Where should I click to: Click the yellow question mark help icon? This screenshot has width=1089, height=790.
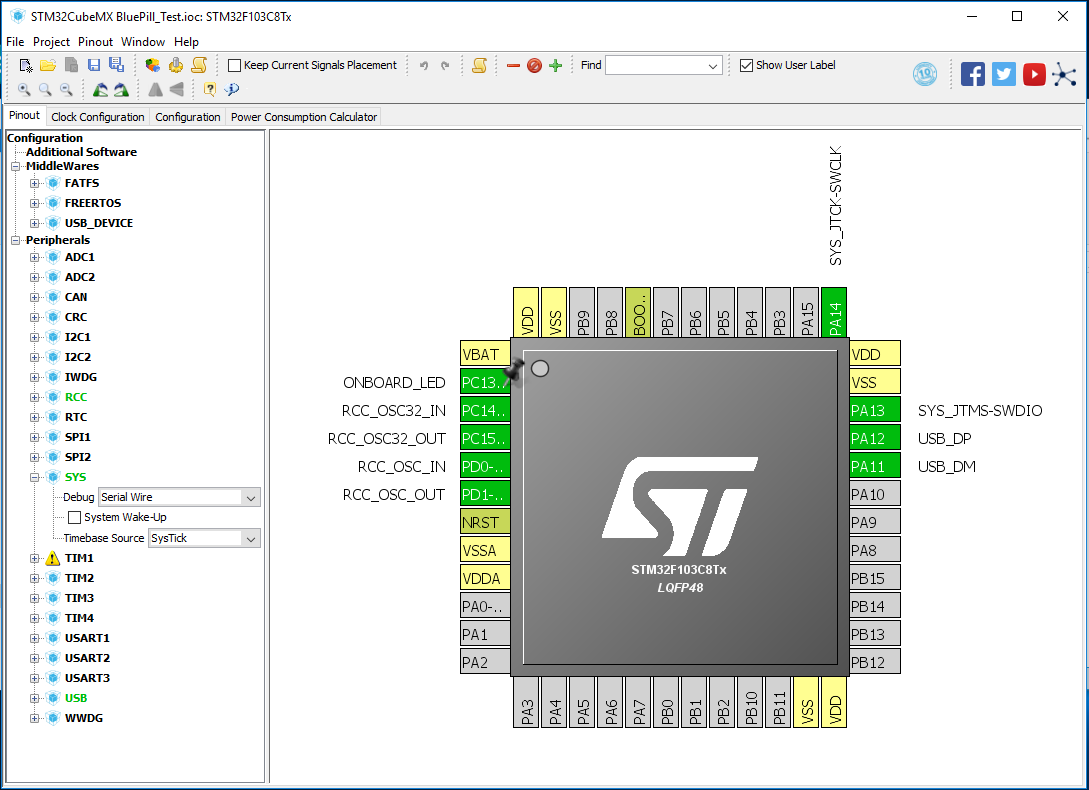[x=209, y=89]
